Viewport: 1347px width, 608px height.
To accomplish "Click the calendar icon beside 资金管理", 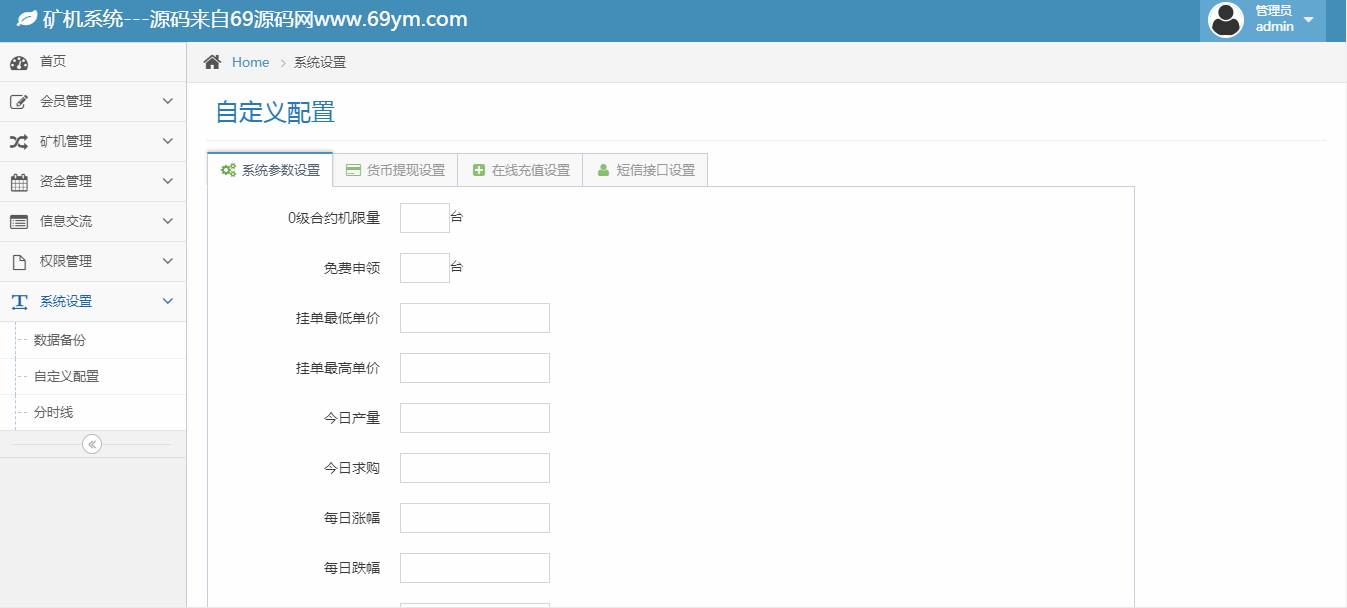I will pos(19,182).
